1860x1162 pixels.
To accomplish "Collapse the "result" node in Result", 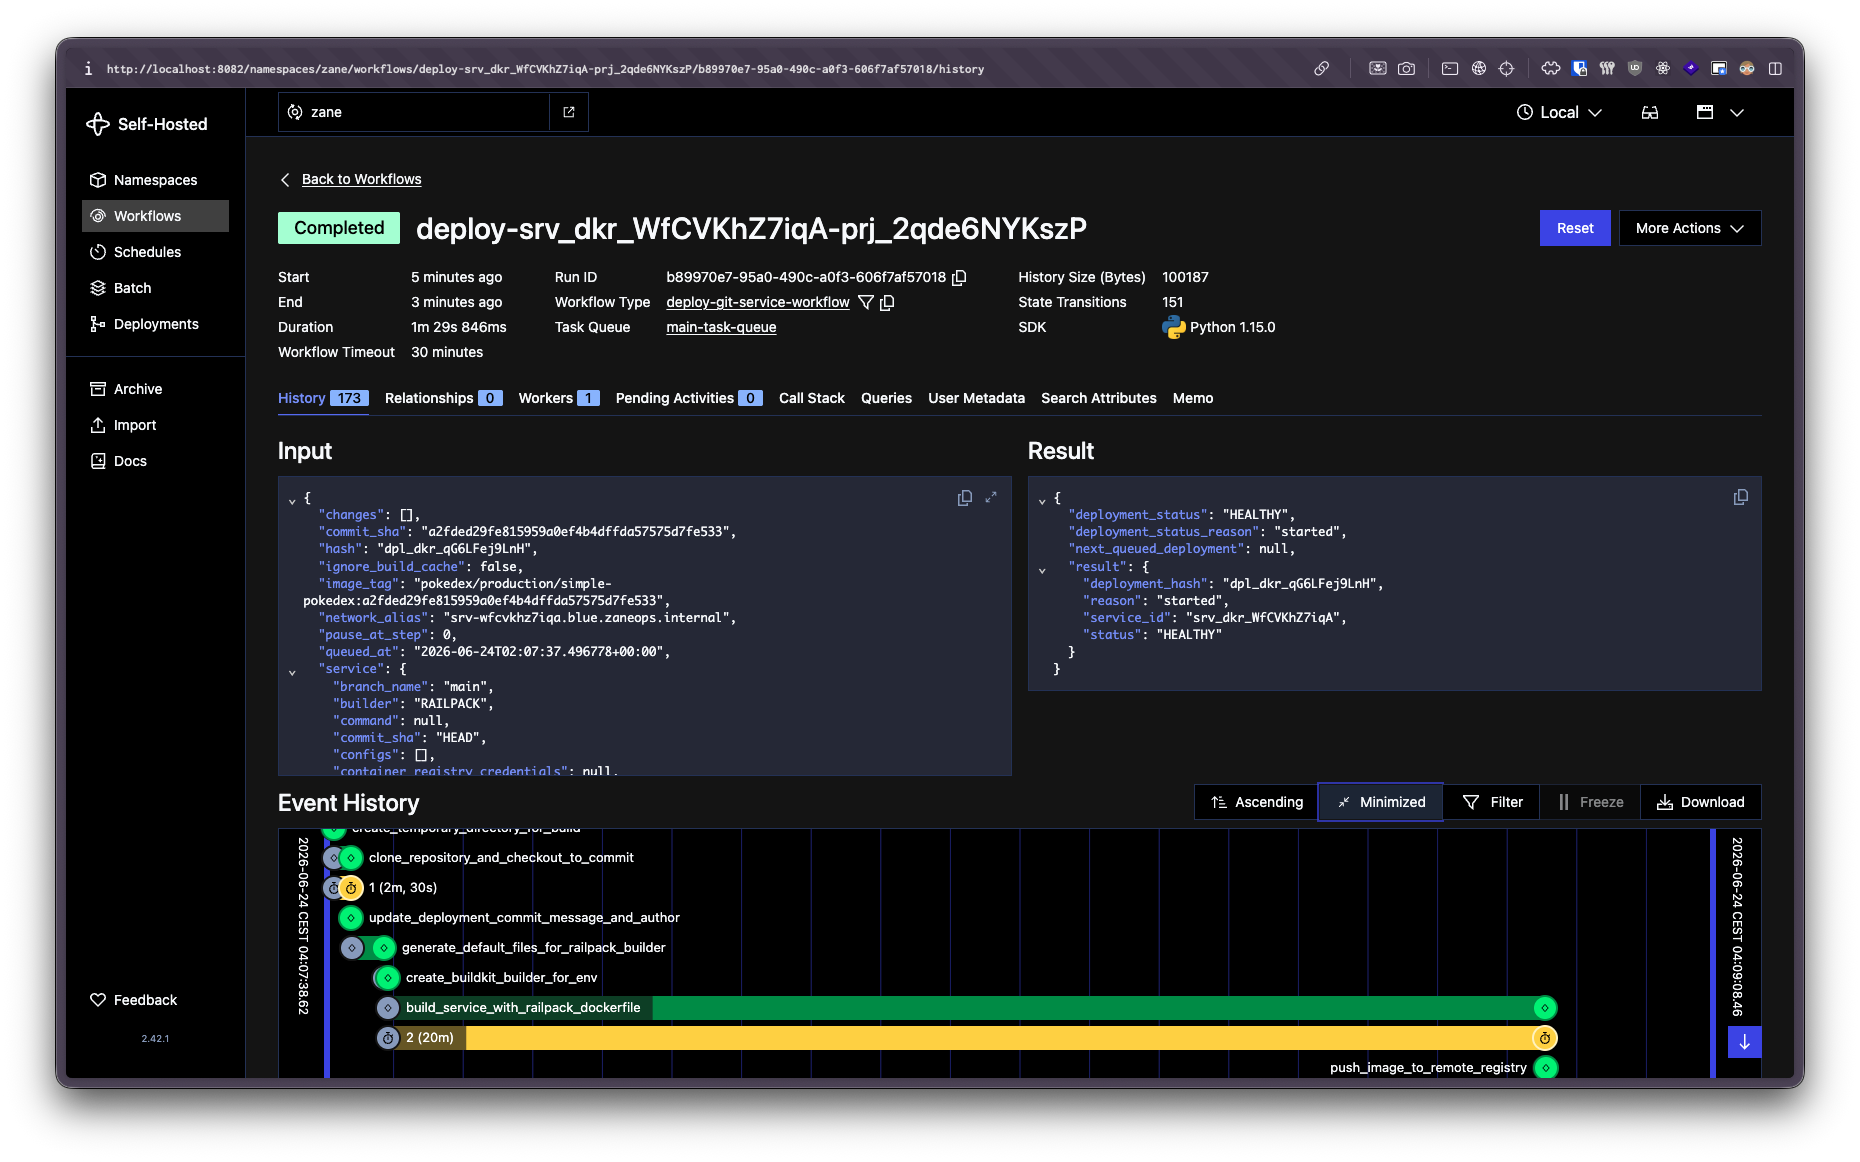I will (x=1042, y=569).
